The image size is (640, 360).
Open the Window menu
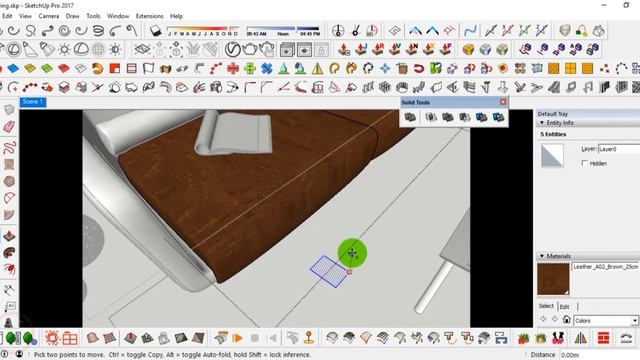118,16
